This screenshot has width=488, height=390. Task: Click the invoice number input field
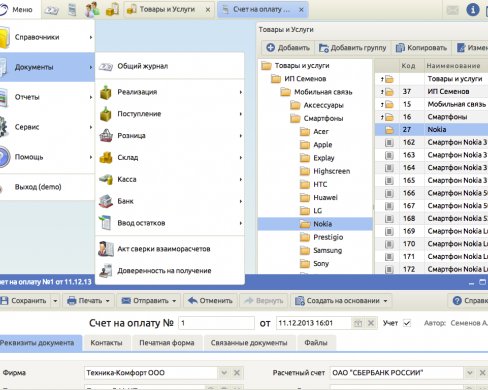216,323
